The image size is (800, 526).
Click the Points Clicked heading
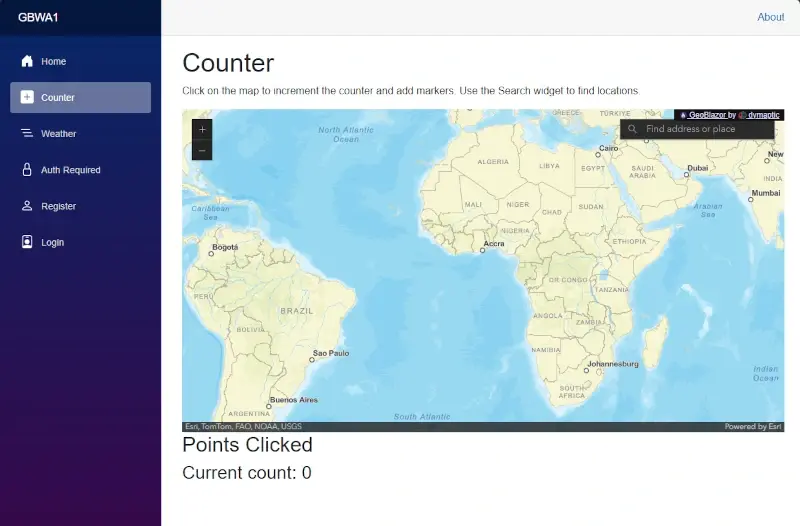247,445
